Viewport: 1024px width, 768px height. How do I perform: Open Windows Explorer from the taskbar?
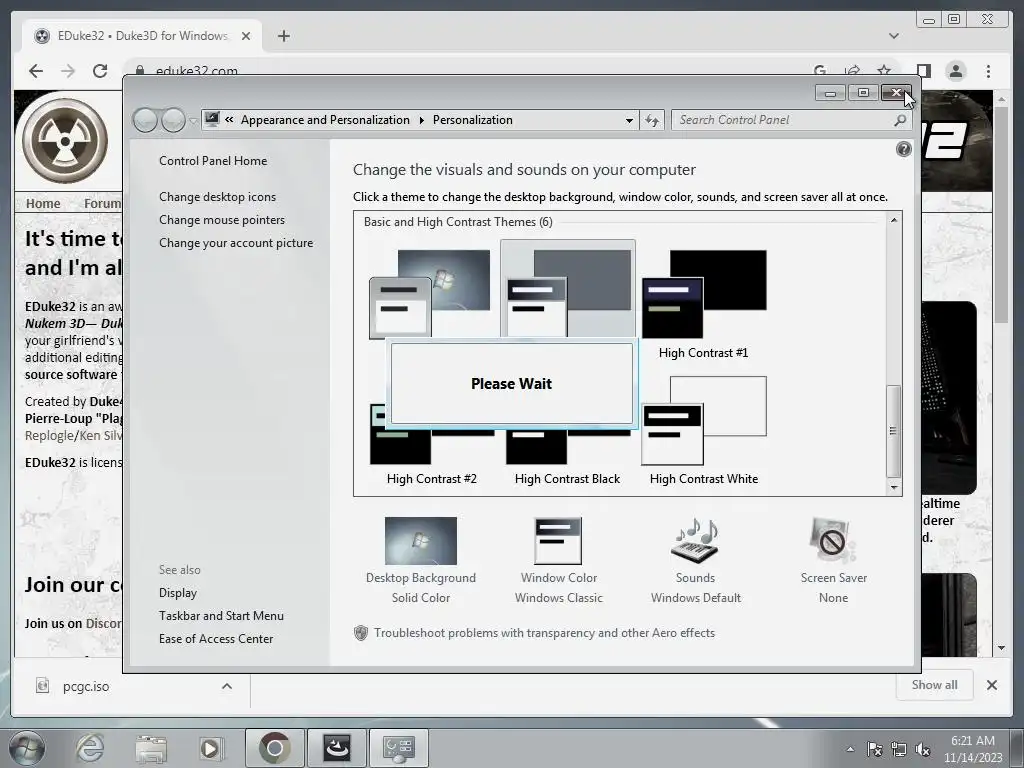(151, 748)
